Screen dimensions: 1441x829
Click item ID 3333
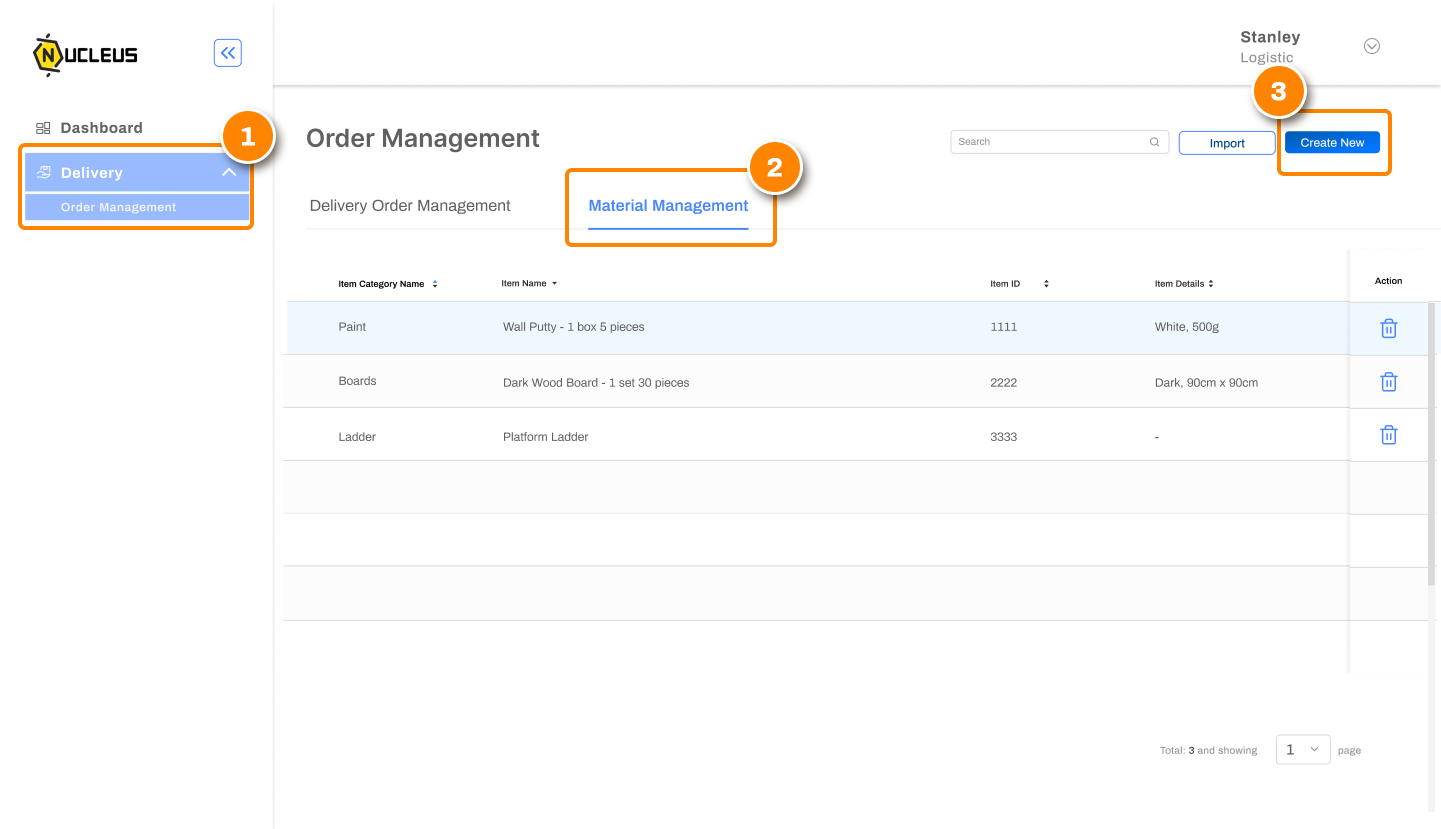coord(1004,437)
